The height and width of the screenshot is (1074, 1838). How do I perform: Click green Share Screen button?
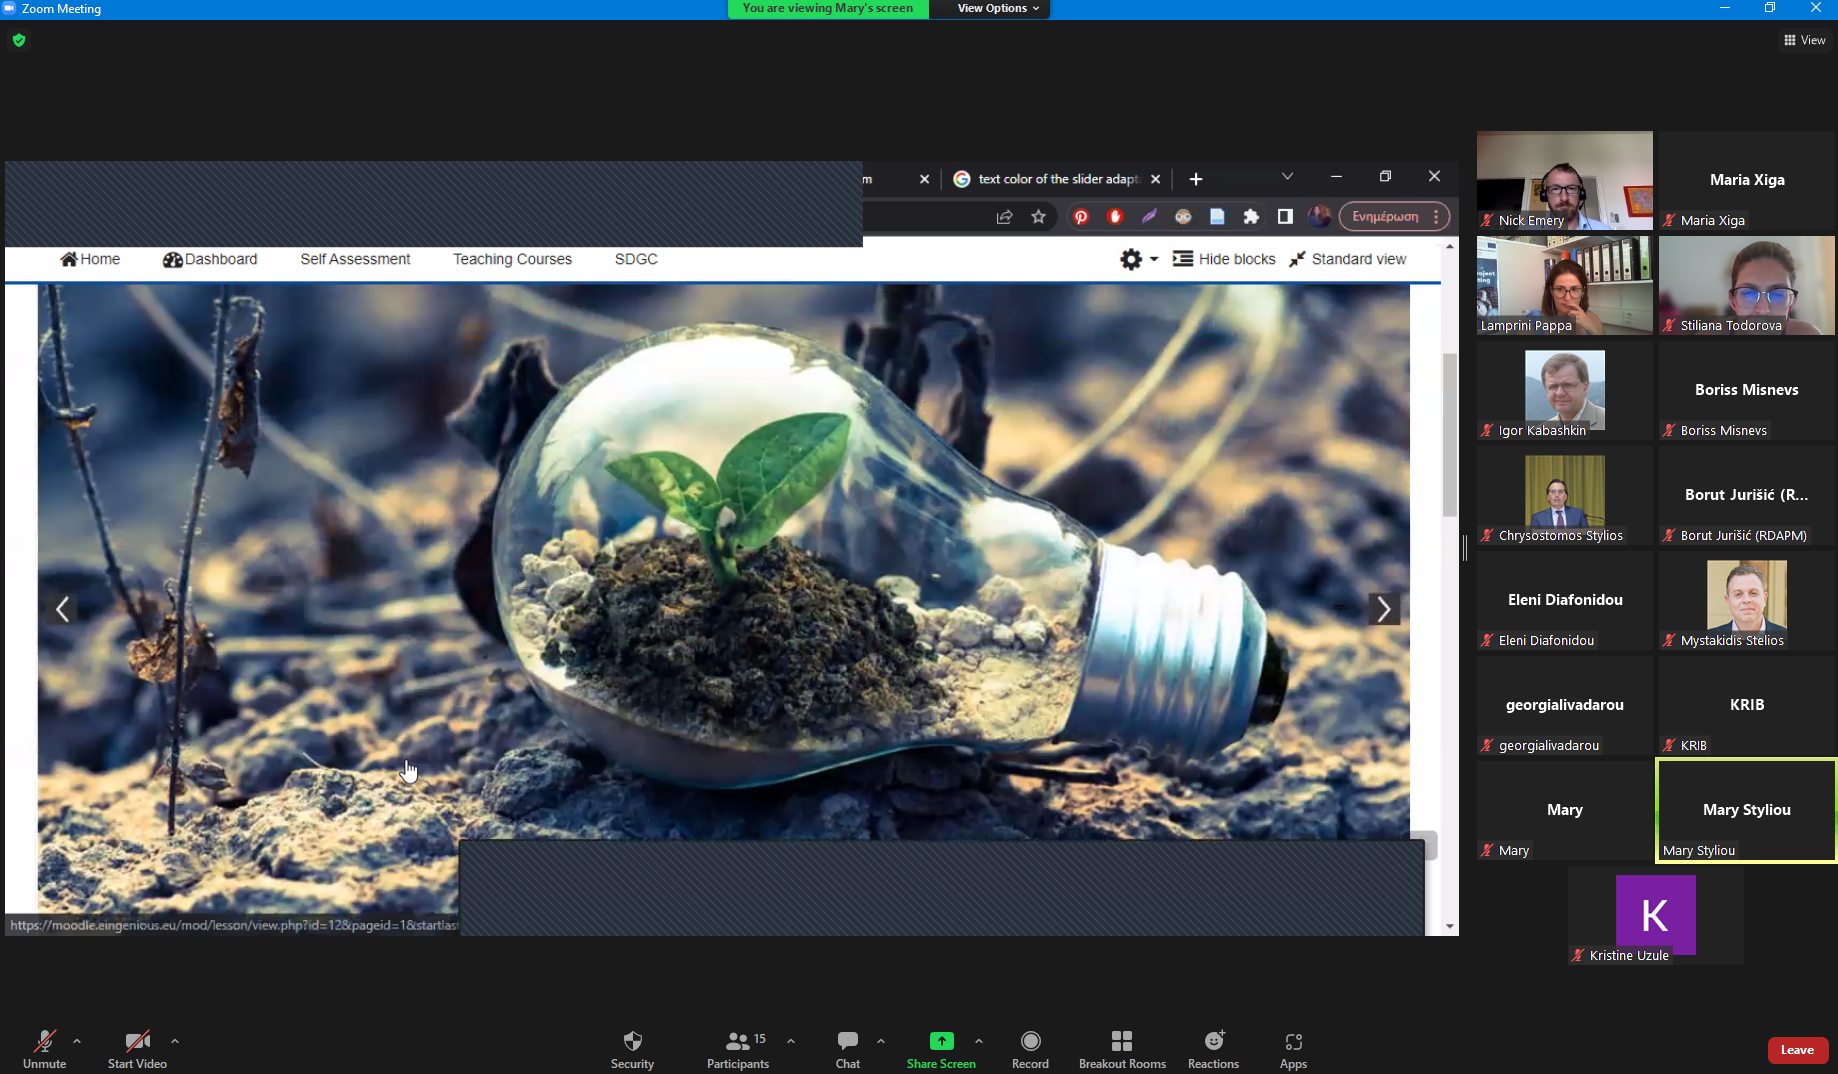[941, 1049]
